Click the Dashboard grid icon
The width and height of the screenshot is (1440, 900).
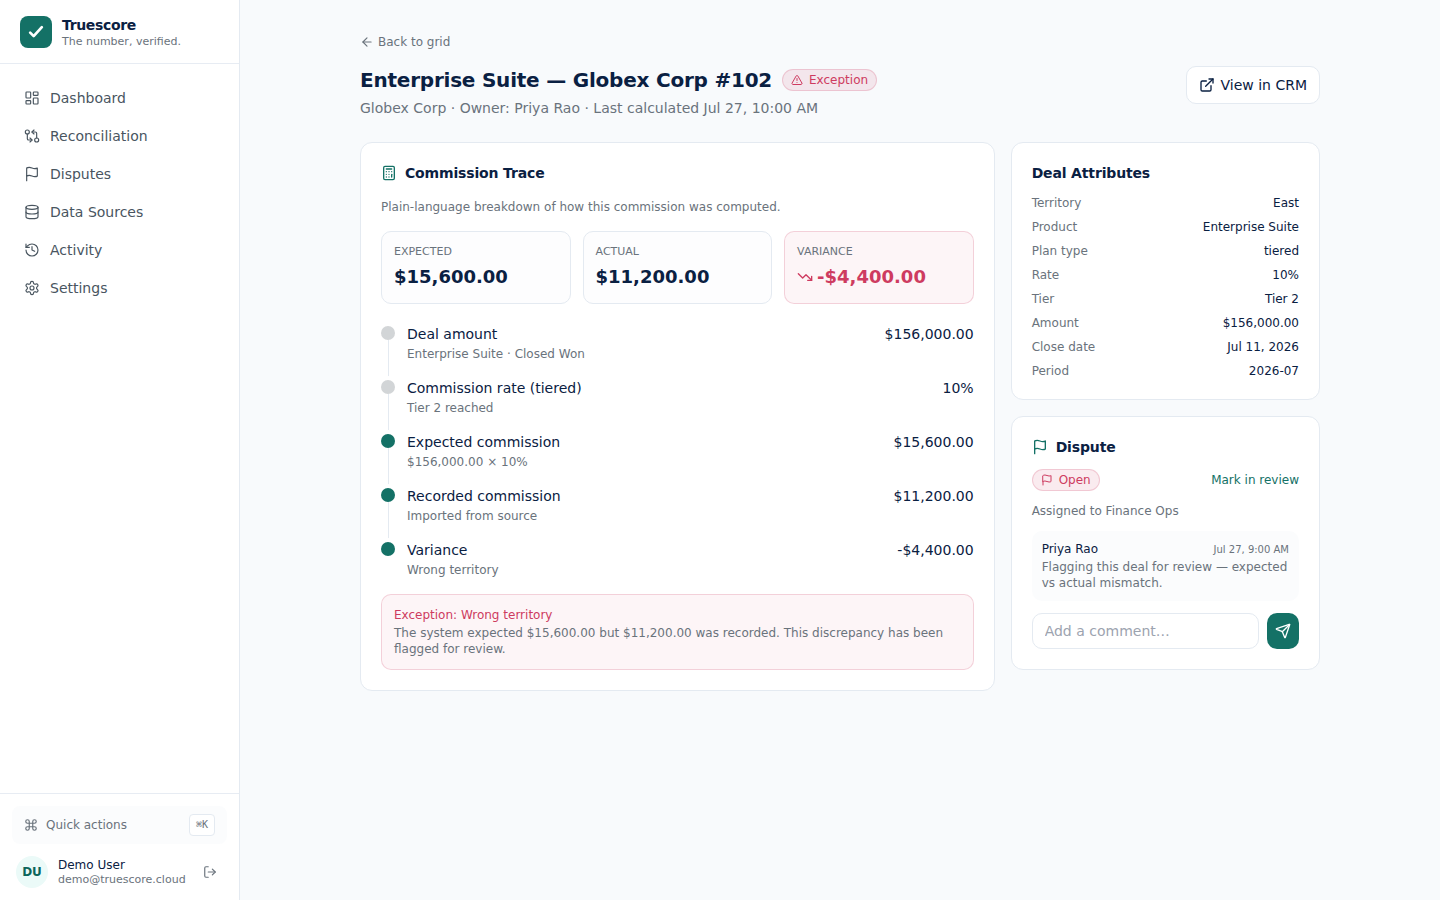pos(32,98)
